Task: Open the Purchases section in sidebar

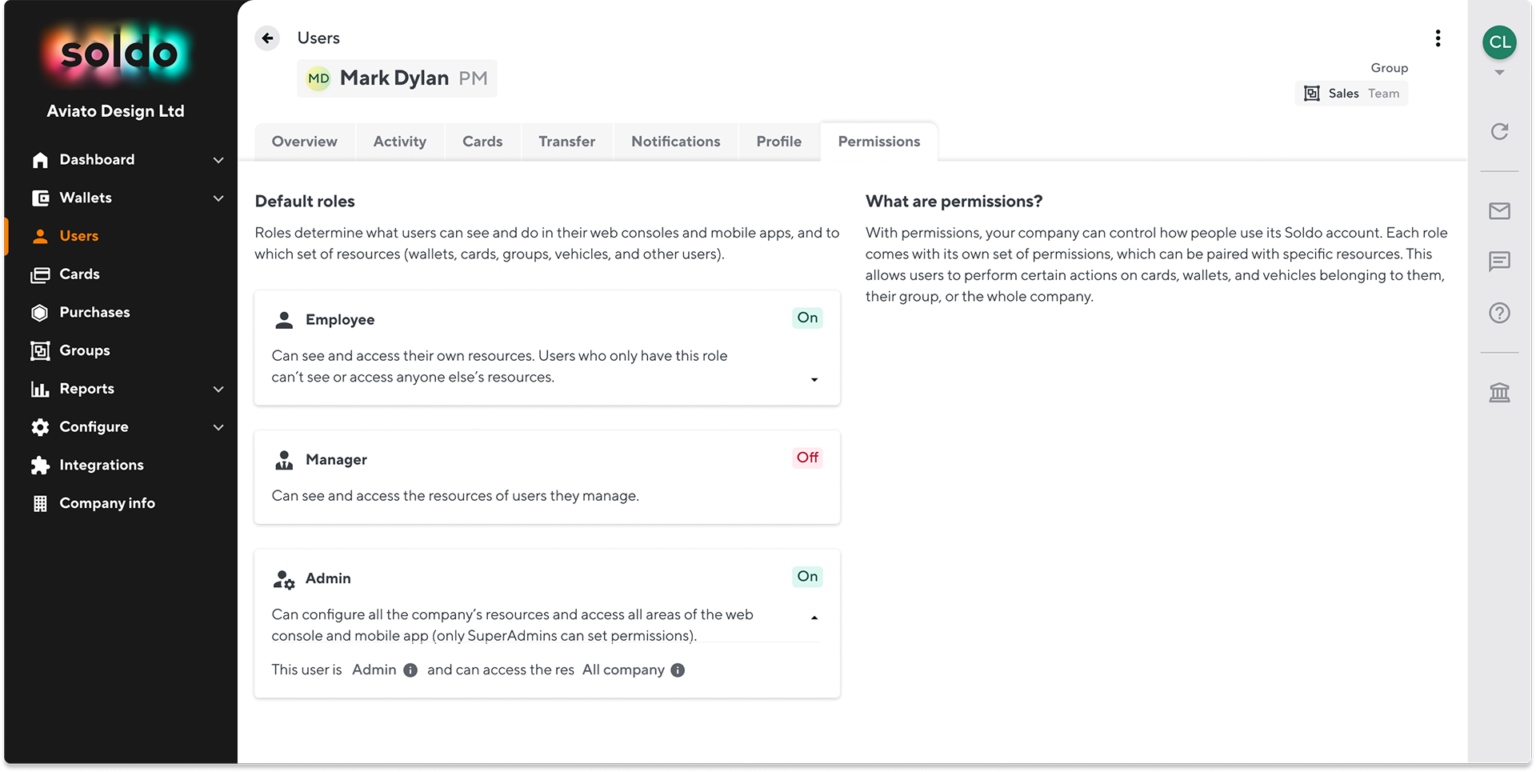Action: [x=94, y=312]
